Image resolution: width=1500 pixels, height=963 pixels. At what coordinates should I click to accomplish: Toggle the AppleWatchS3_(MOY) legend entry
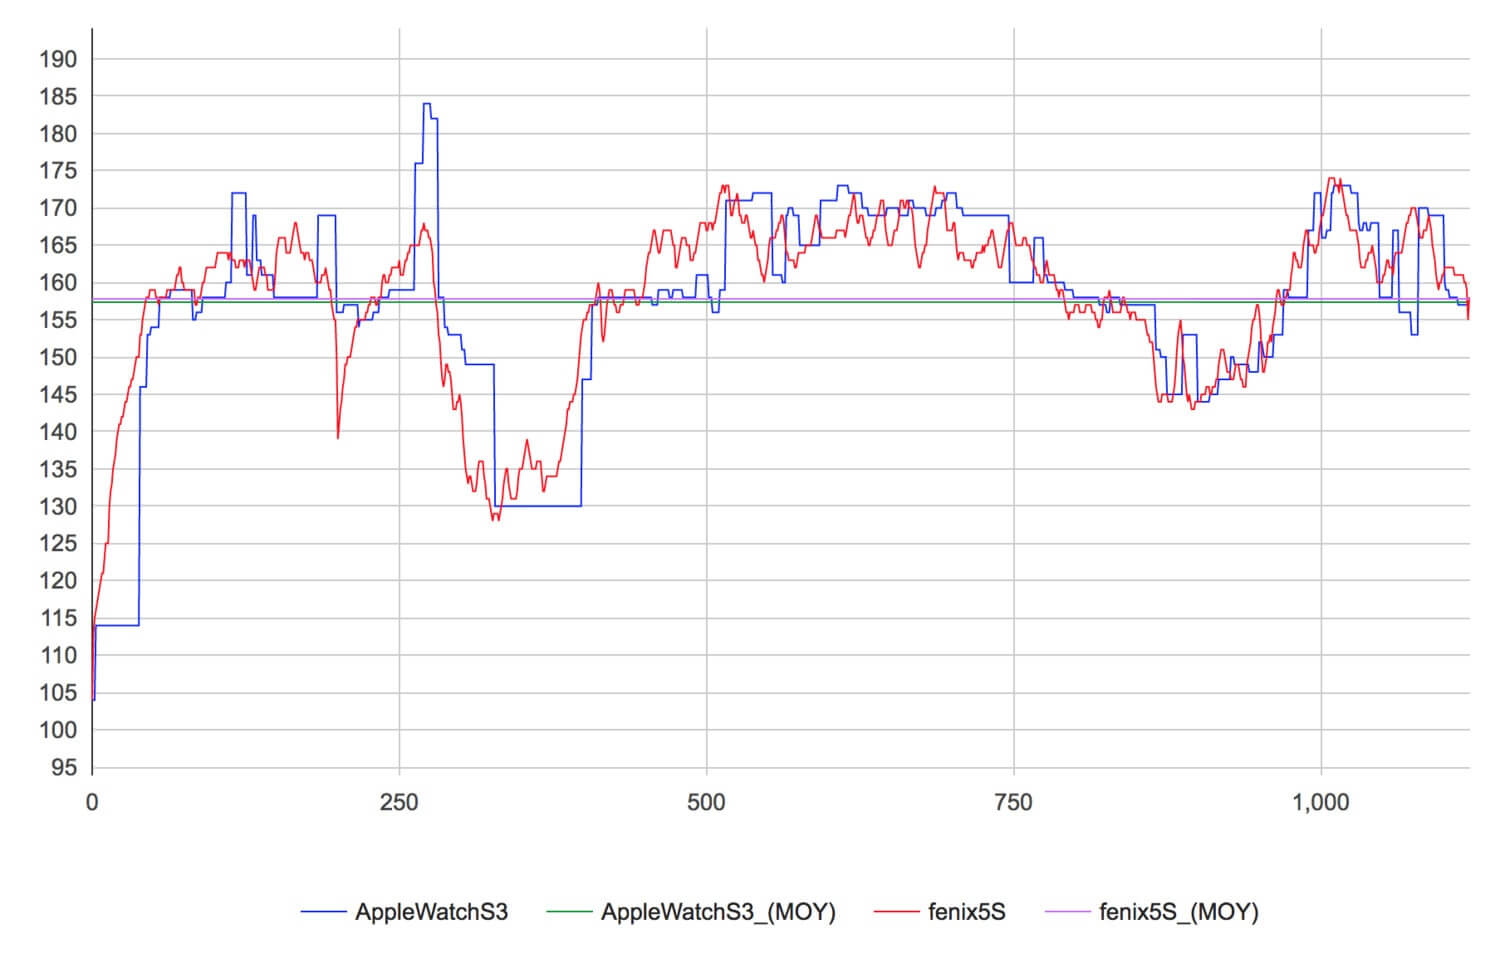691,911
